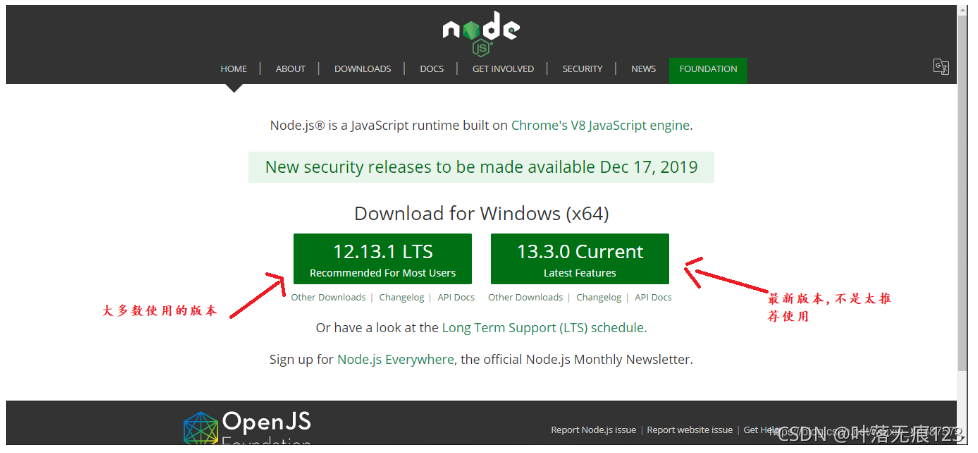This screenshot has width=978, height=453.
Task: Open the SECURITY page
Action: click(x=582, y=69)
